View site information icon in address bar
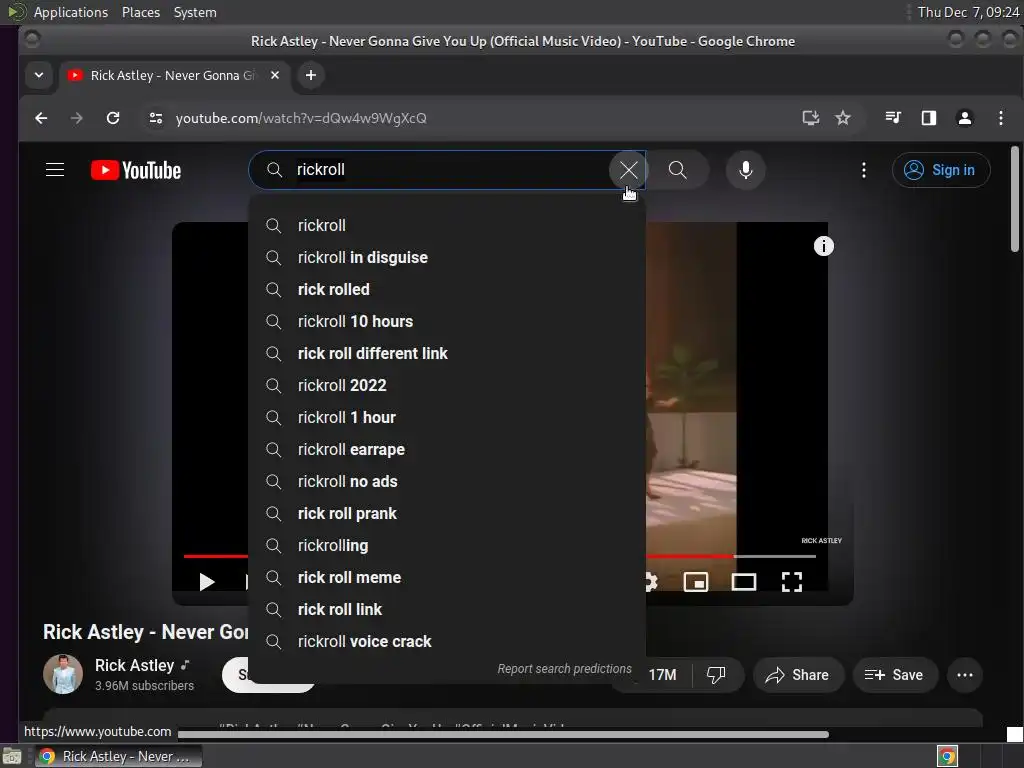1024x768 pixels. pos(155,118)
